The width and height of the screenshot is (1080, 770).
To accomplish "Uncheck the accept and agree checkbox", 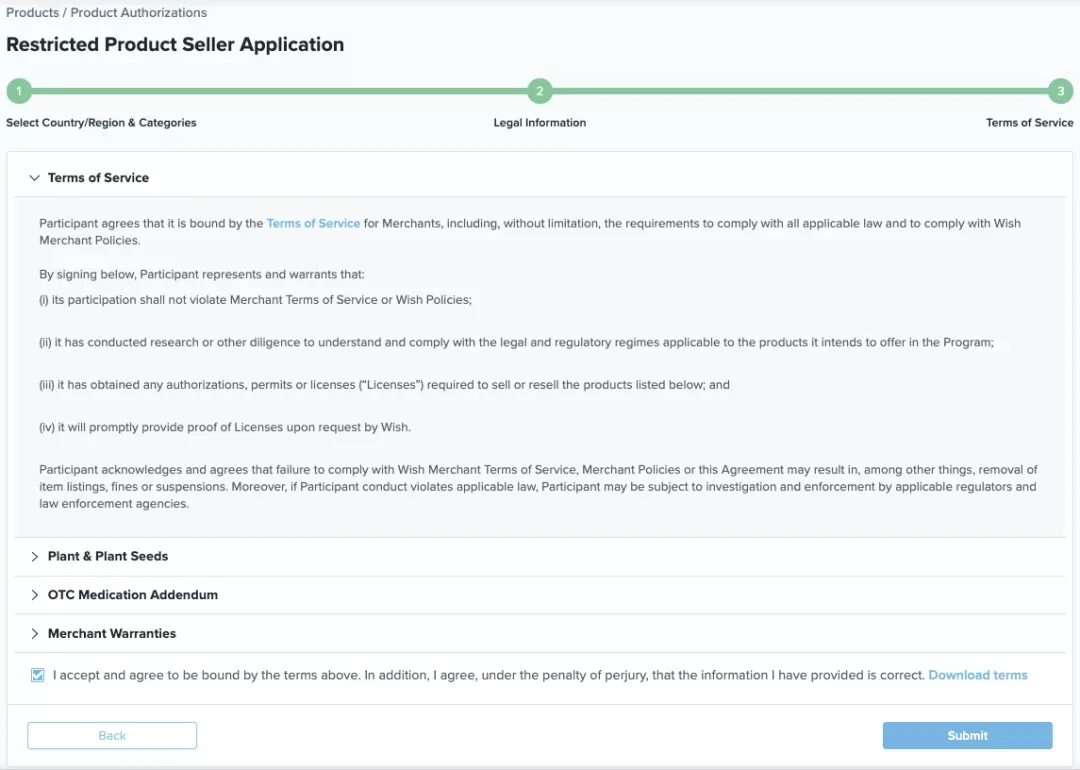I will [x=38, y=675].
